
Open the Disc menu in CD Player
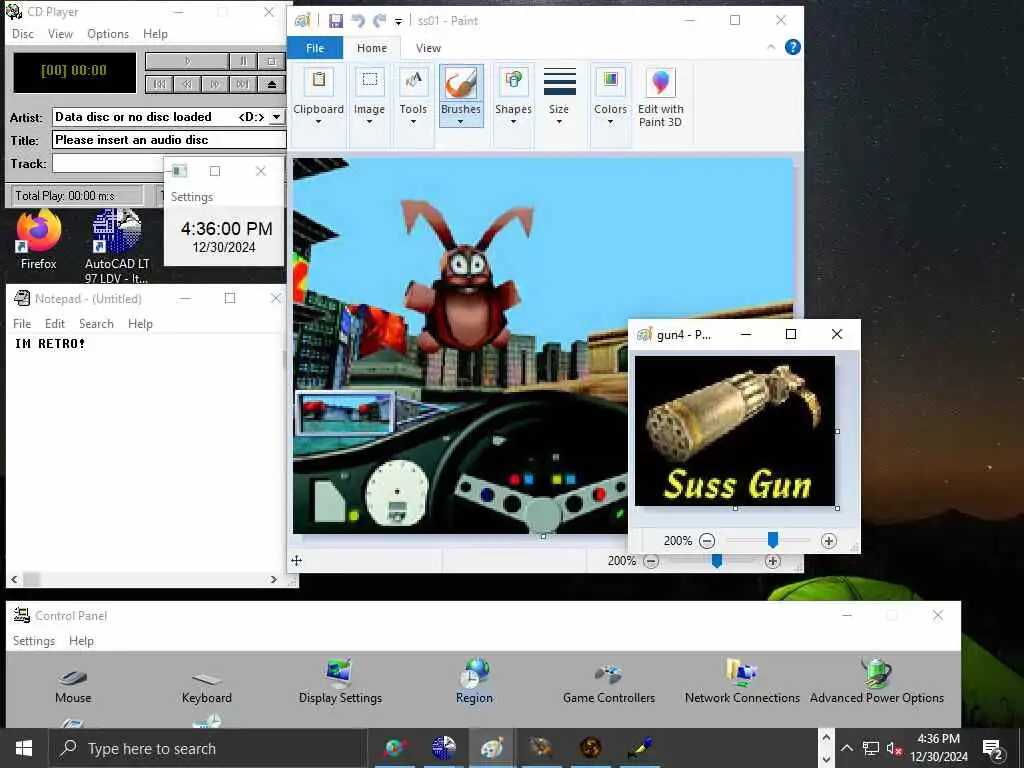tap(23, 34)
